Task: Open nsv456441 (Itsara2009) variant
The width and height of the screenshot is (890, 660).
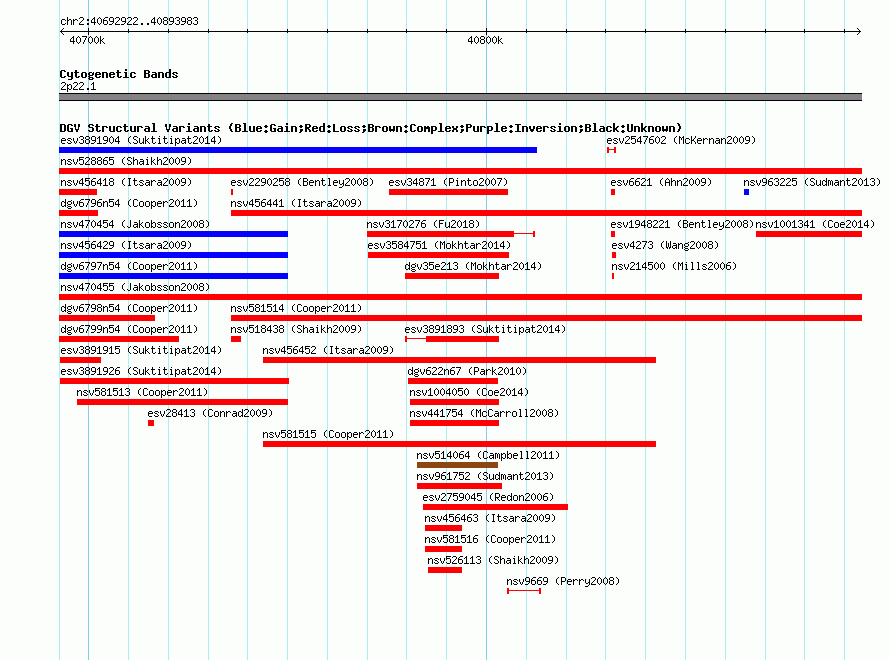Action: (x=296, y=203)
